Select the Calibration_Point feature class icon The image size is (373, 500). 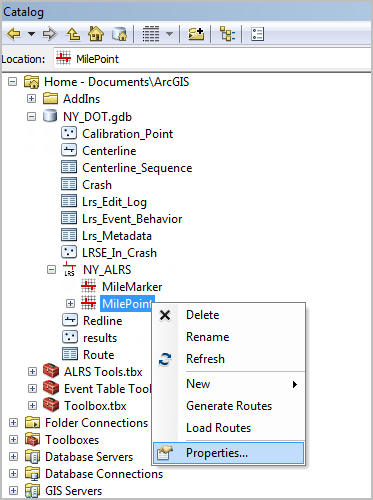coord(69,133)
